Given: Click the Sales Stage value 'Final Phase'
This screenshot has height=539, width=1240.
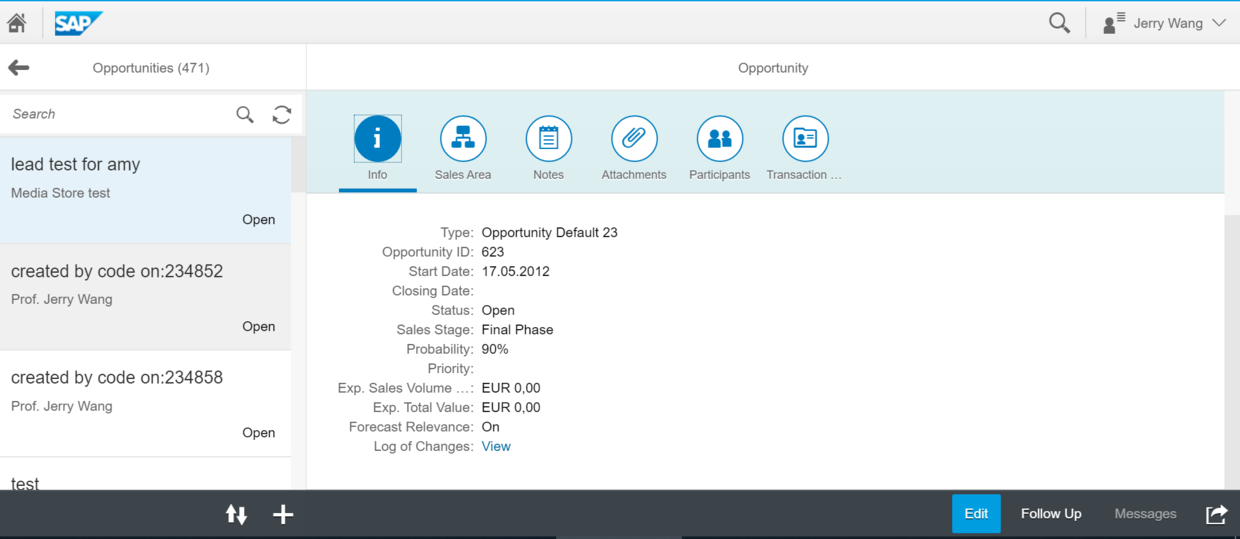Looking at the screenshot, I should coord(517,330).
